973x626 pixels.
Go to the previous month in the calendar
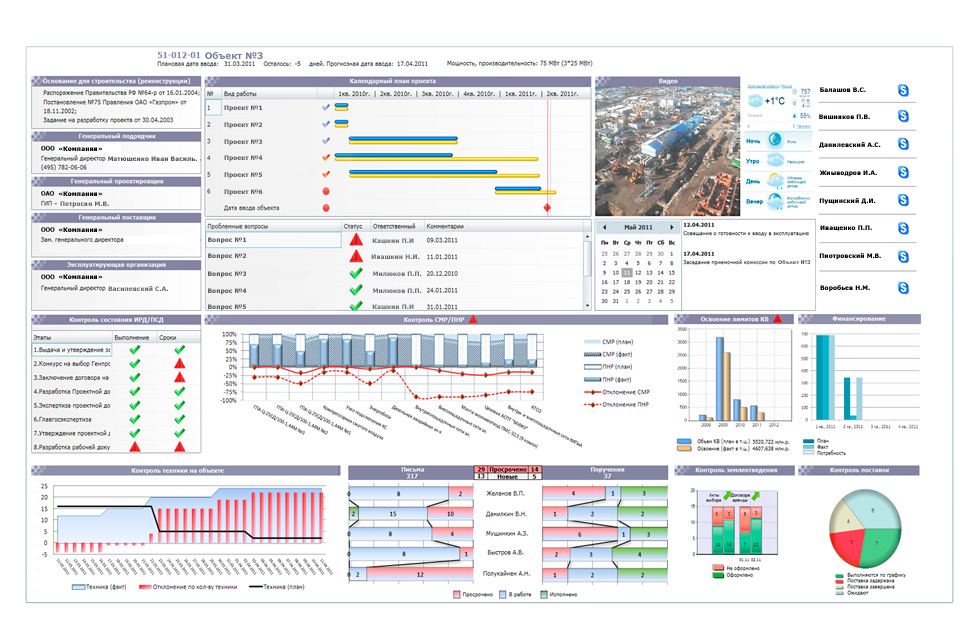pyautogui.click(x=605, y=227)
